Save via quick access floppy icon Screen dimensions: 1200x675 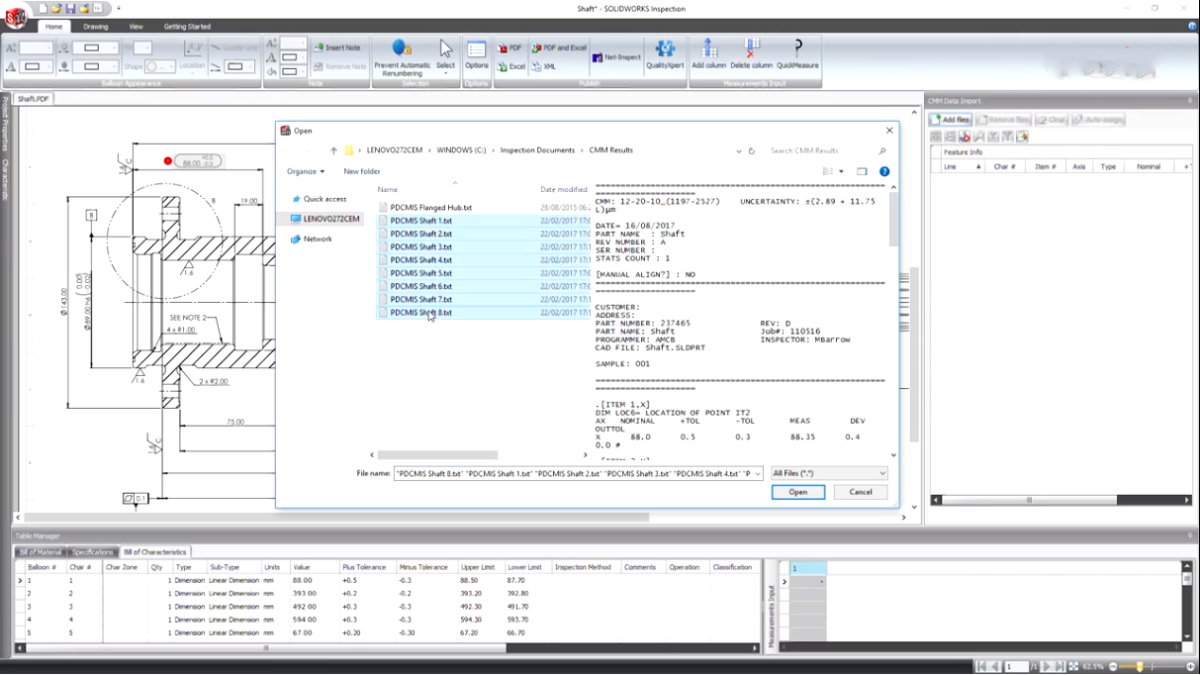pos(70,8)
